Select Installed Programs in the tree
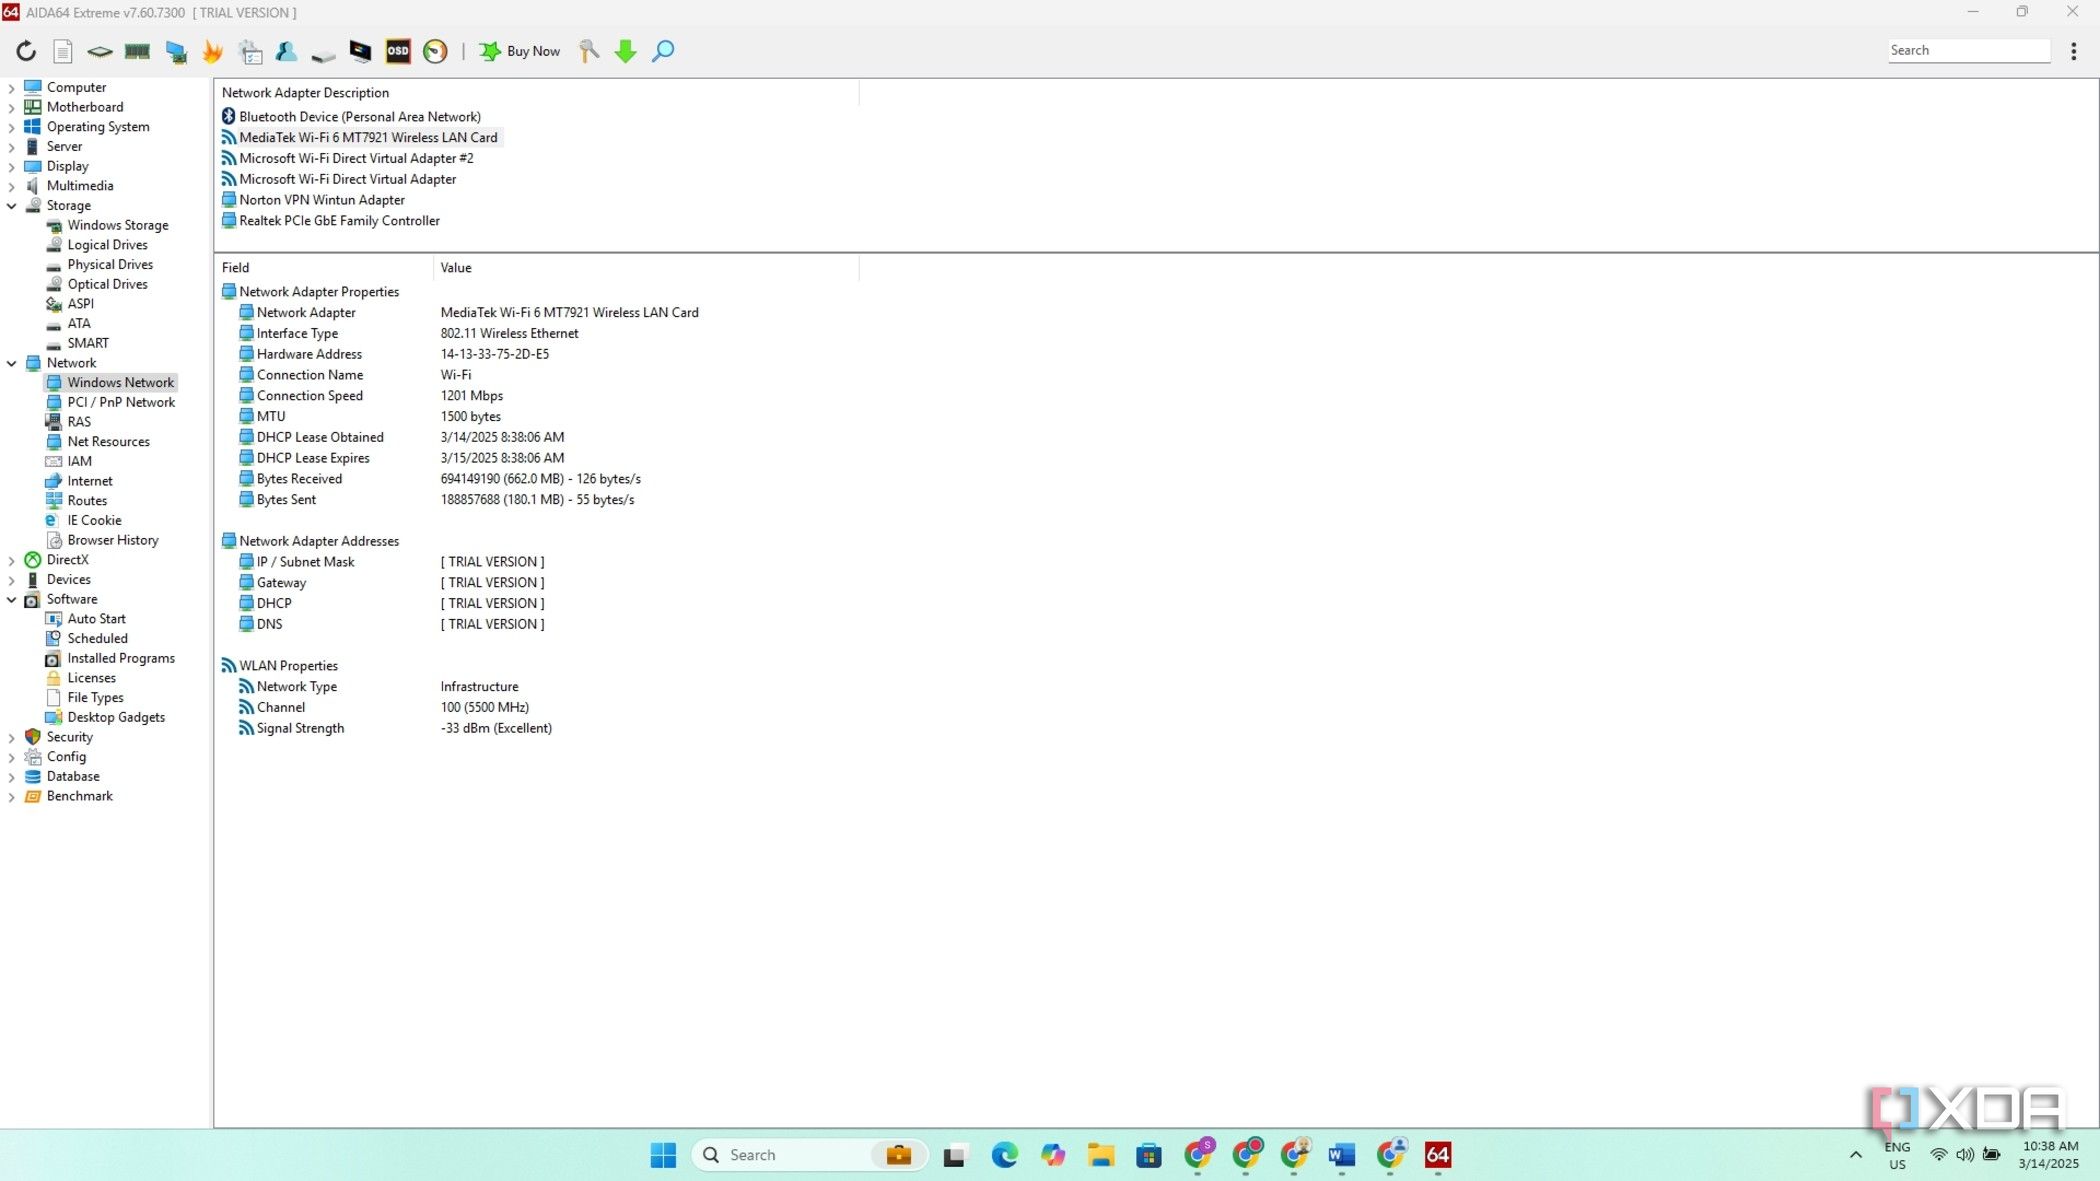 (x=121, y=658)
